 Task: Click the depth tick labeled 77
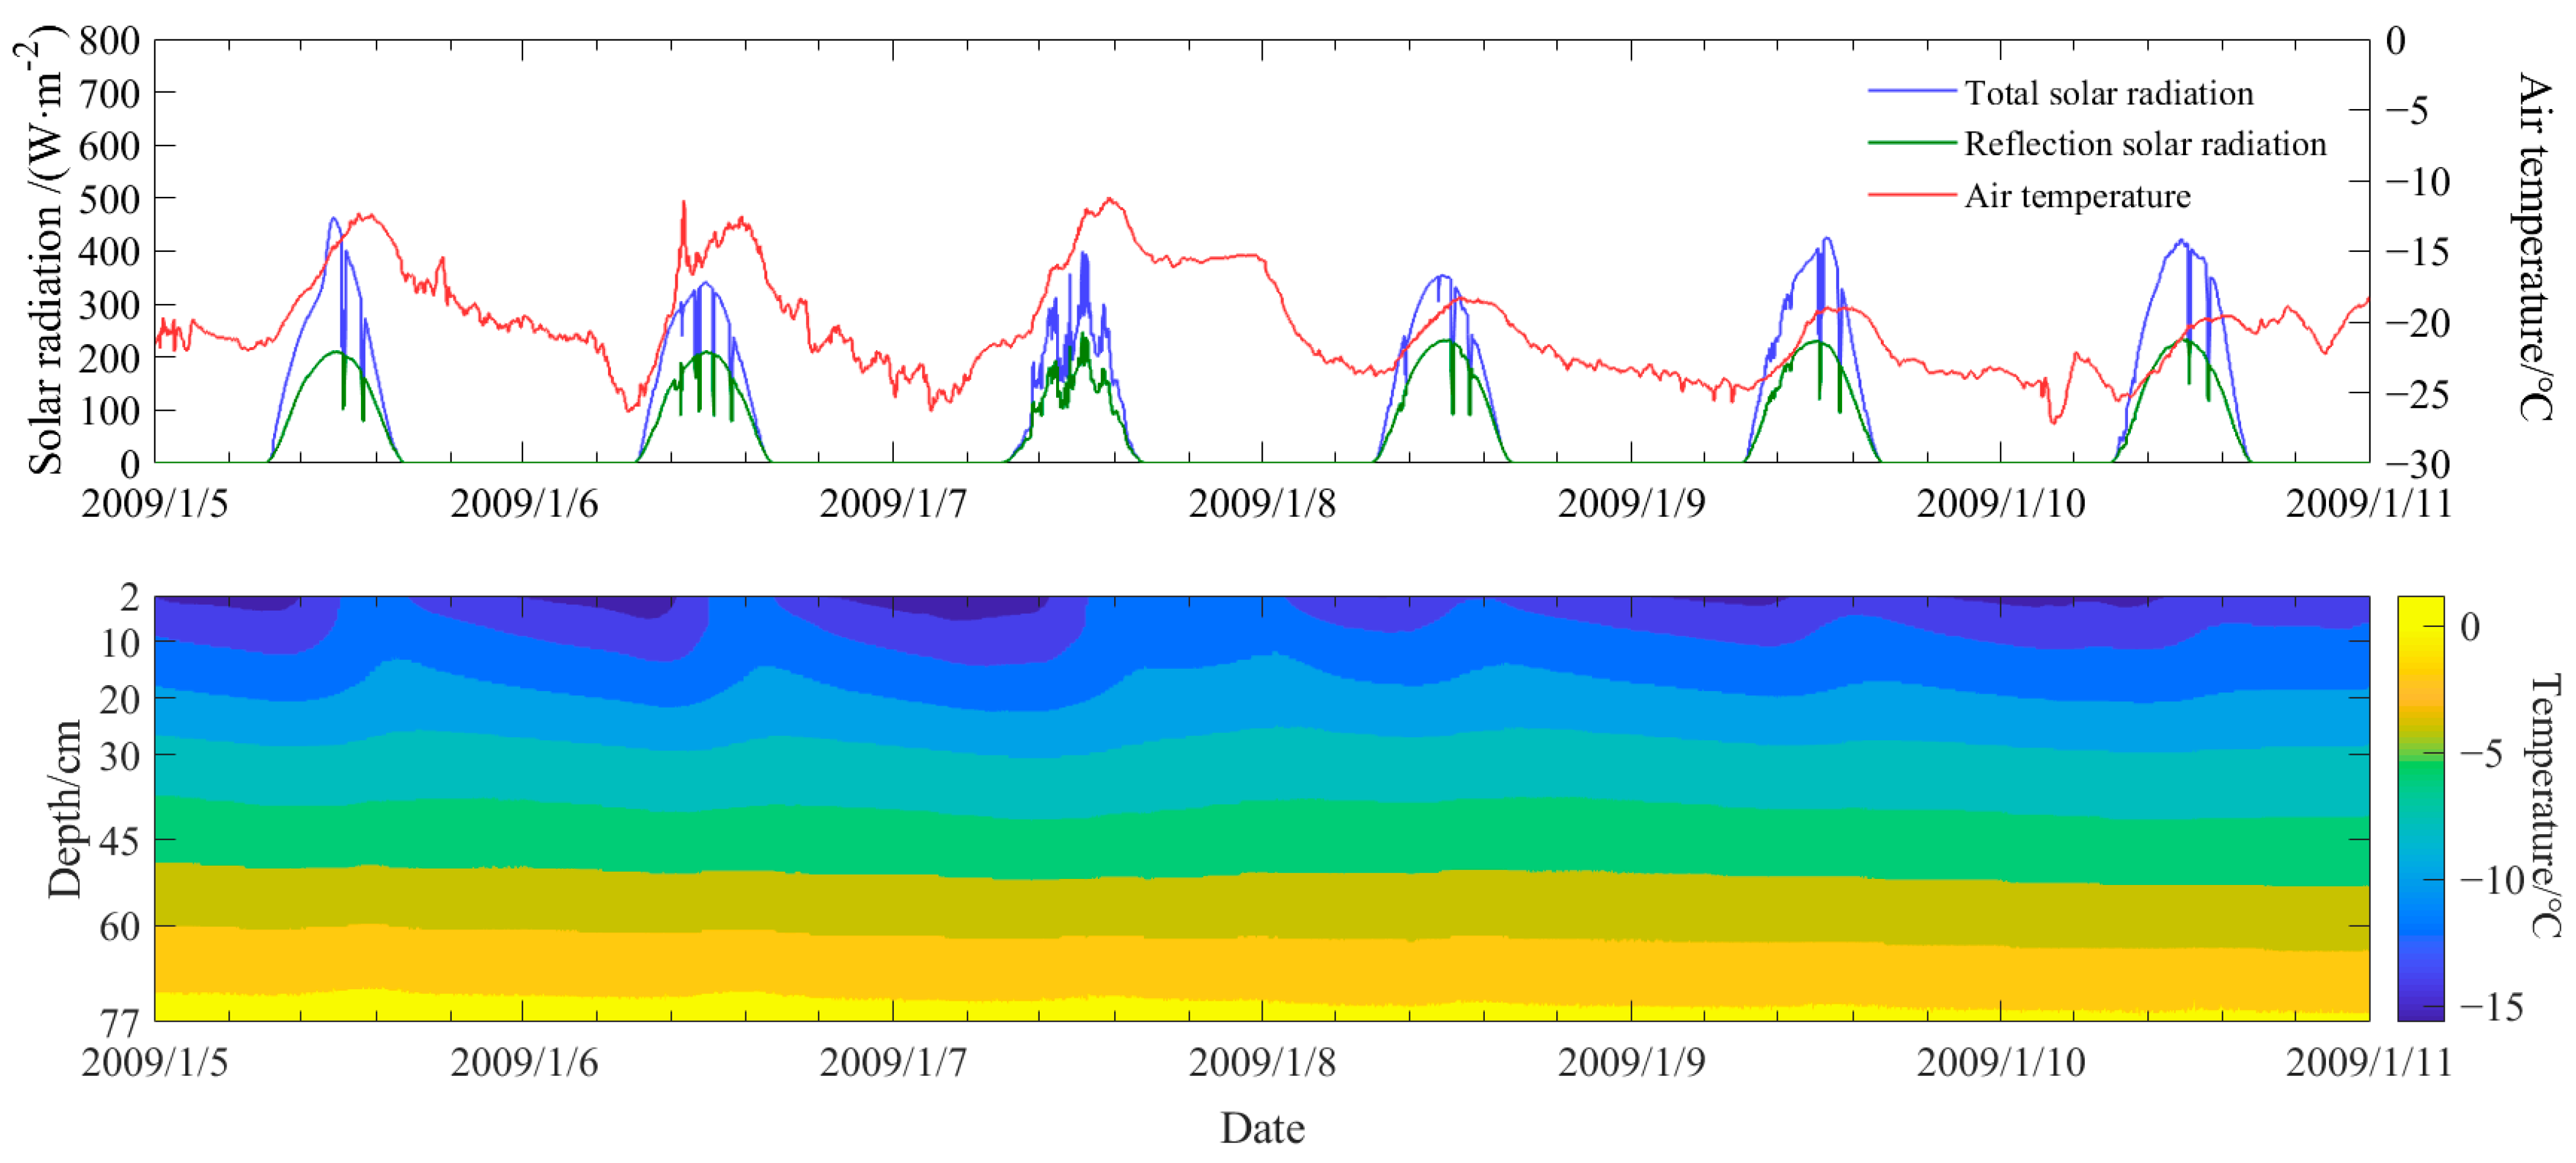[x=119, y=1022]
